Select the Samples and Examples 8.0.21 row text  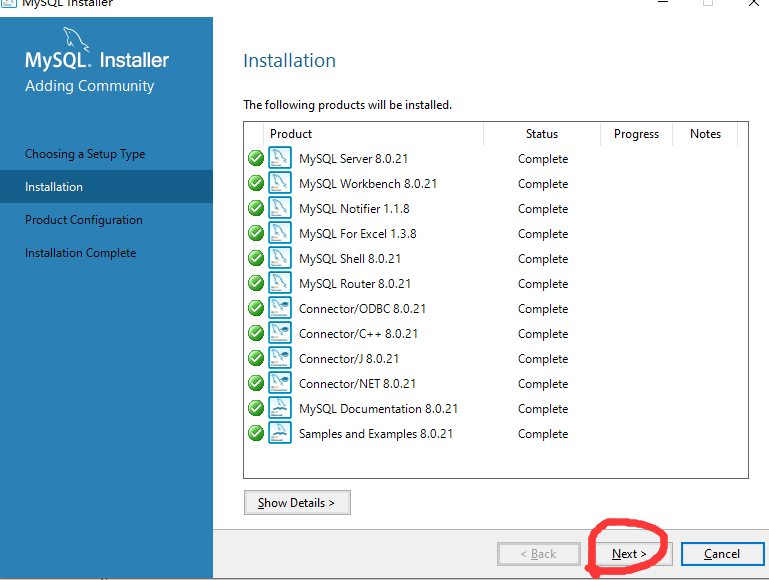point(376,434)
